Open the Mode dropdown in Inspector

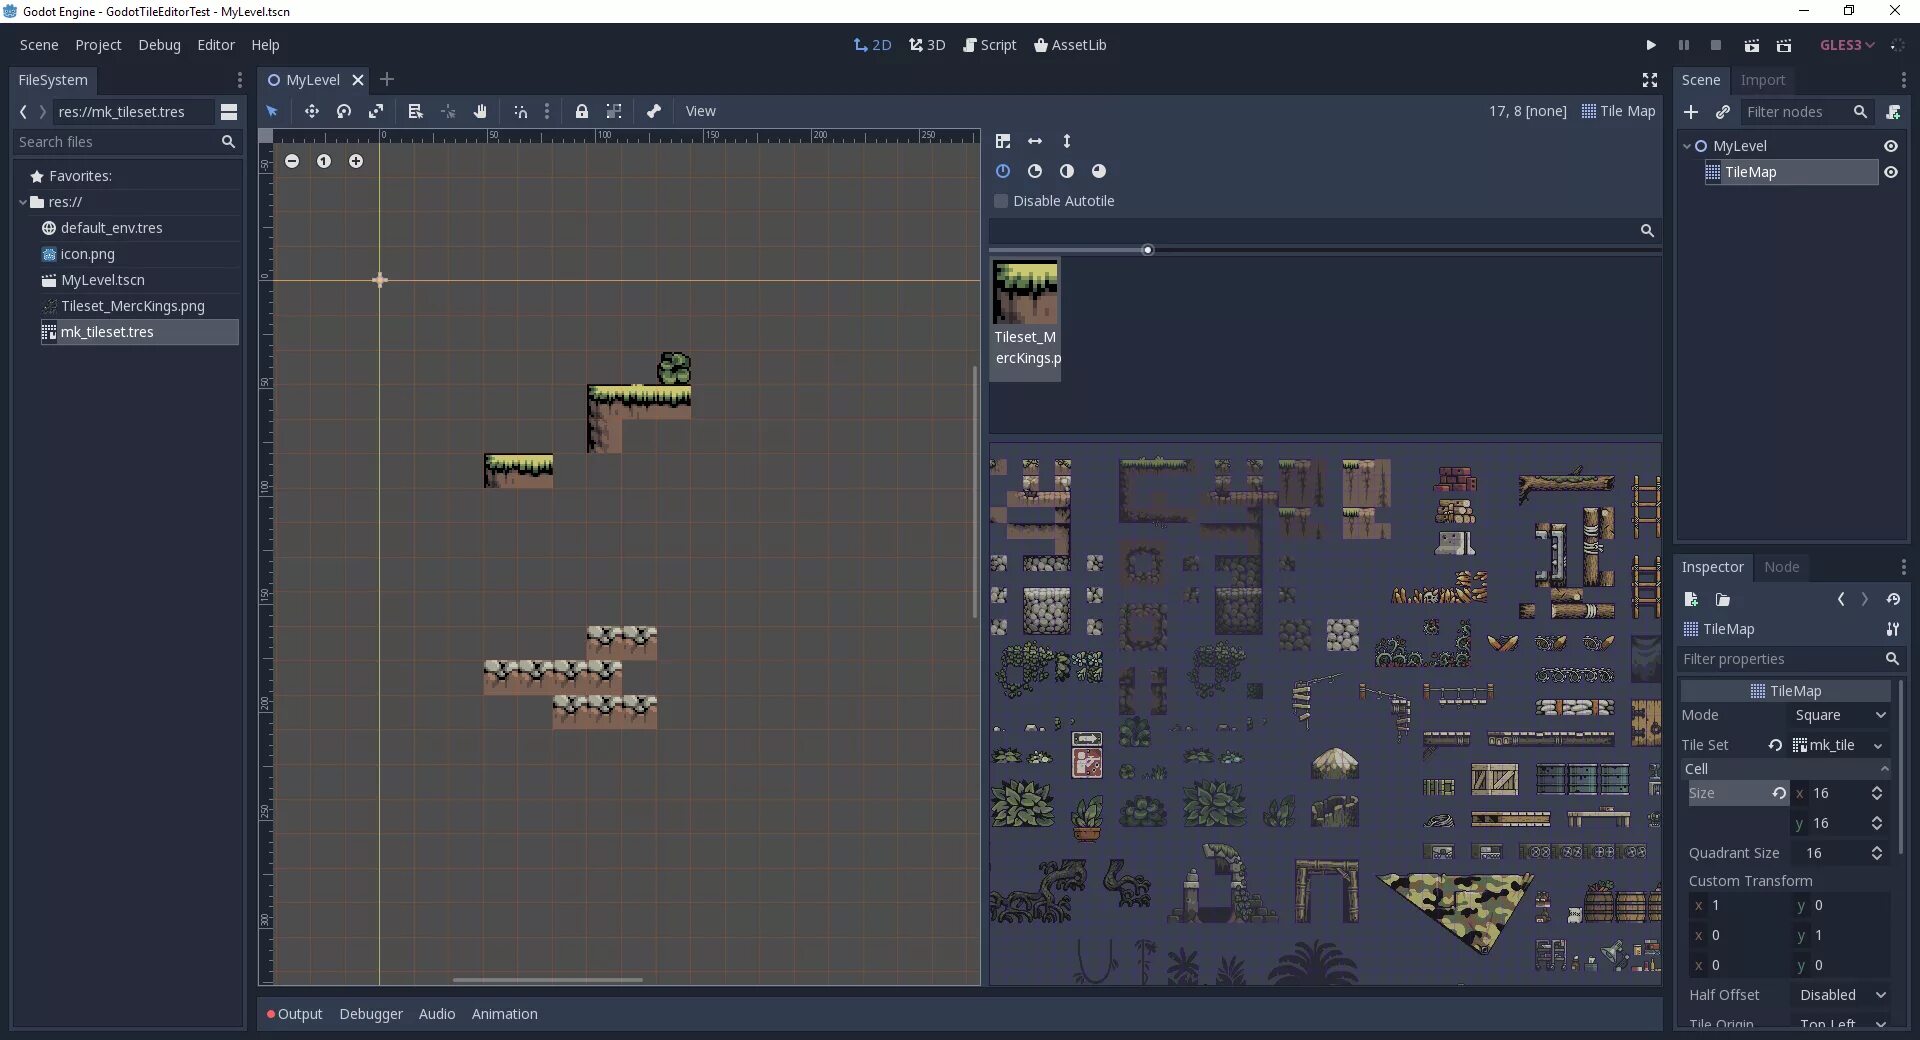pyautogui.click(x=1838, y=715)
